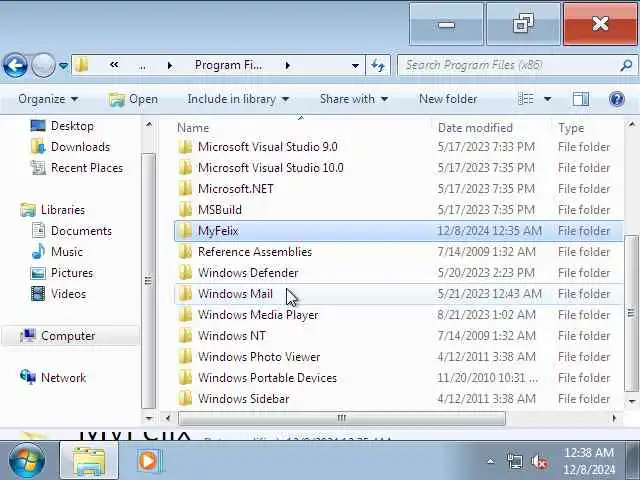The height and width of the screenshot is (480, 640).
Task: Open the recent pages dropdown arrow
Action: (x=63, y=65)
